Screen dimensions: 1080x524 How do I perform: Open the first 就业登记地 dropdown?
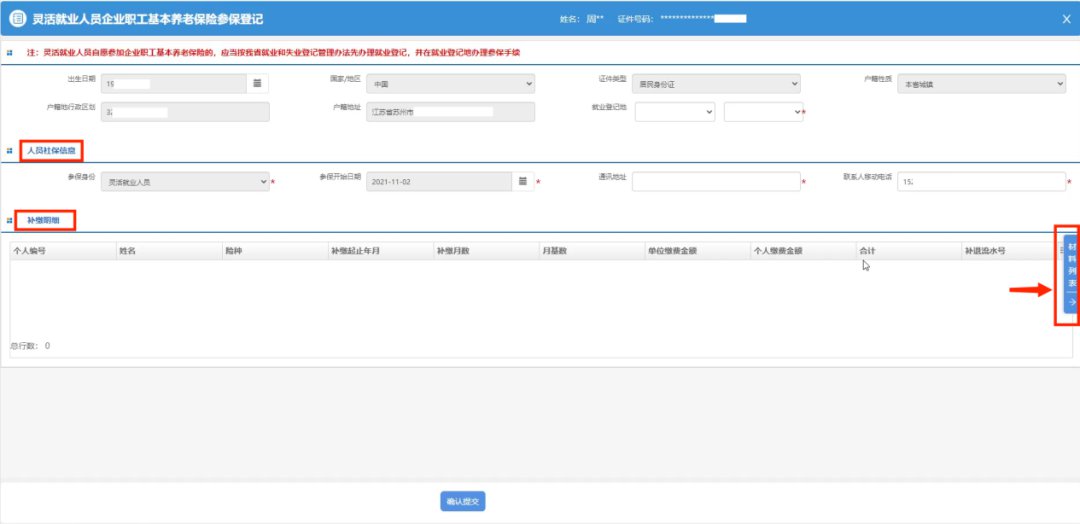pos(674,112)
